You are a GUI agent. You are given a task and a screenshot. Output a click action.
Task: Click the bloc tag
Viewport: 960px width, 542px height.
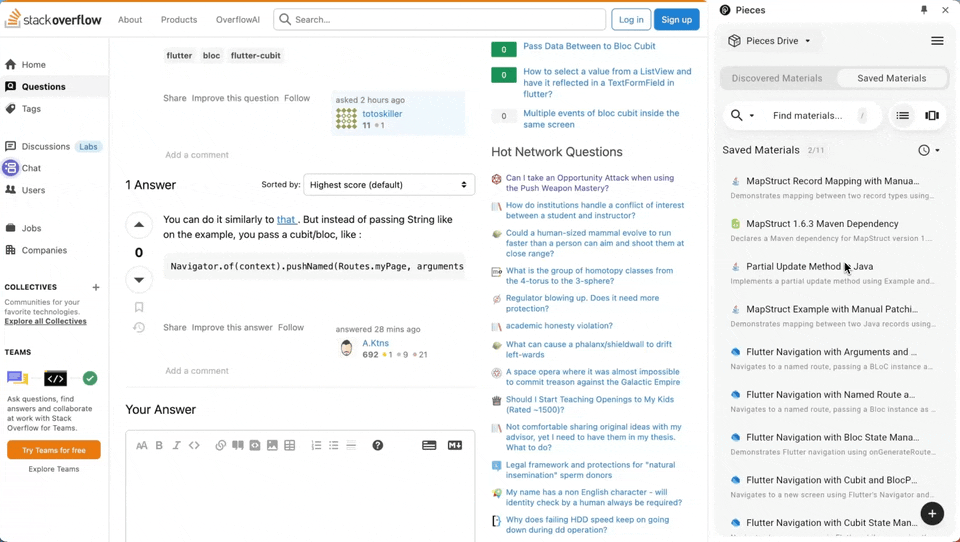(211, 55)
